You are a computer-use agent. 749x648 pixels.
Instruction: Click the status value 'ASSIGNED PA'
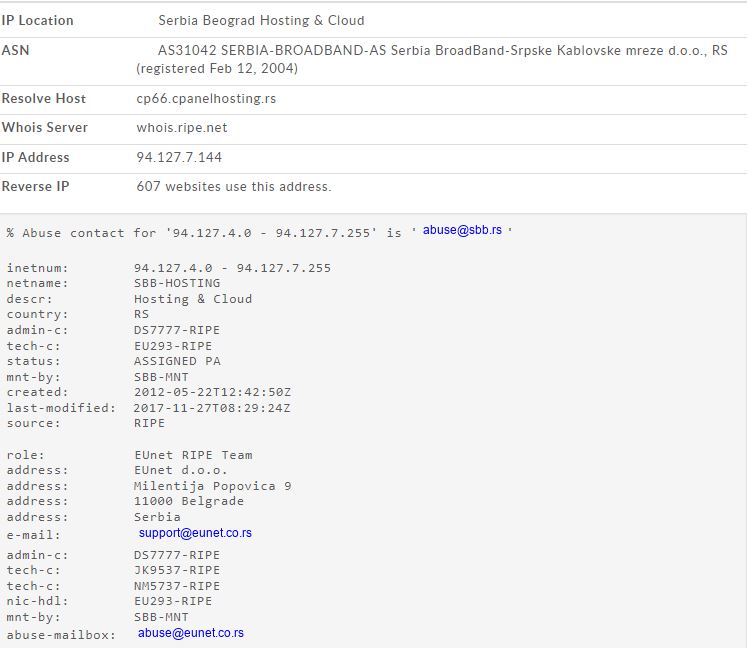[177, 361]
